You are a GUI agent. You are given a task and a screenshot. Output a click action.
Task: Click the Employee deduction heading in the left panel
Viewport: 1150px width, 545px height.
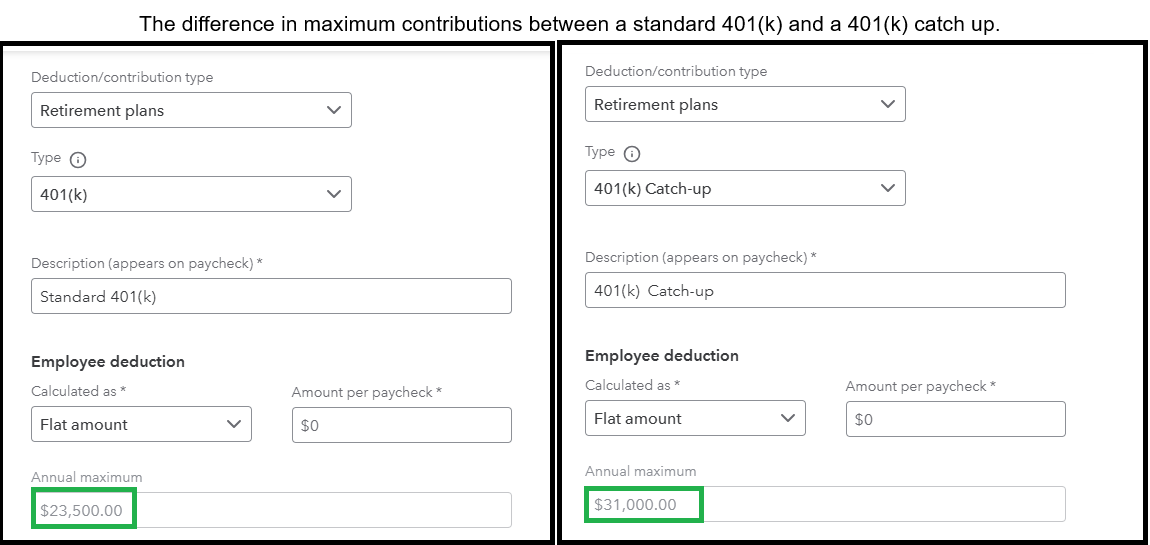pyautogui.click(x=108, y=362)
